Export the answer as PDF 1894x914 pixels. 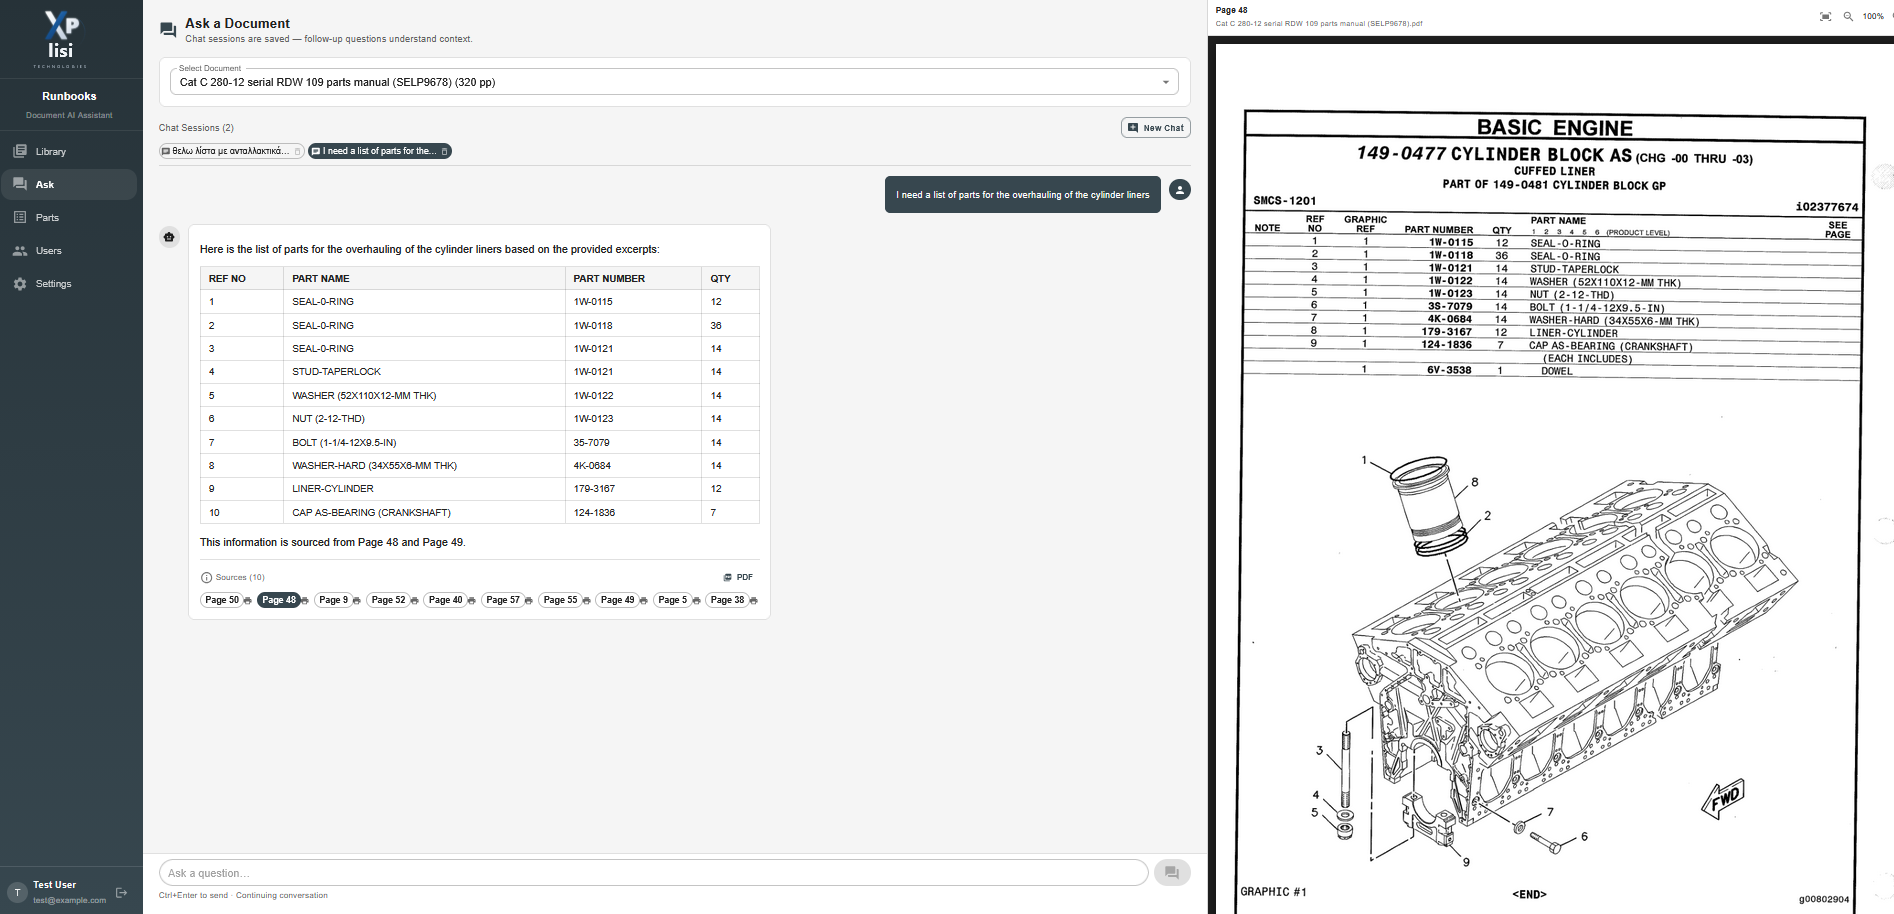tap(738, 577)
